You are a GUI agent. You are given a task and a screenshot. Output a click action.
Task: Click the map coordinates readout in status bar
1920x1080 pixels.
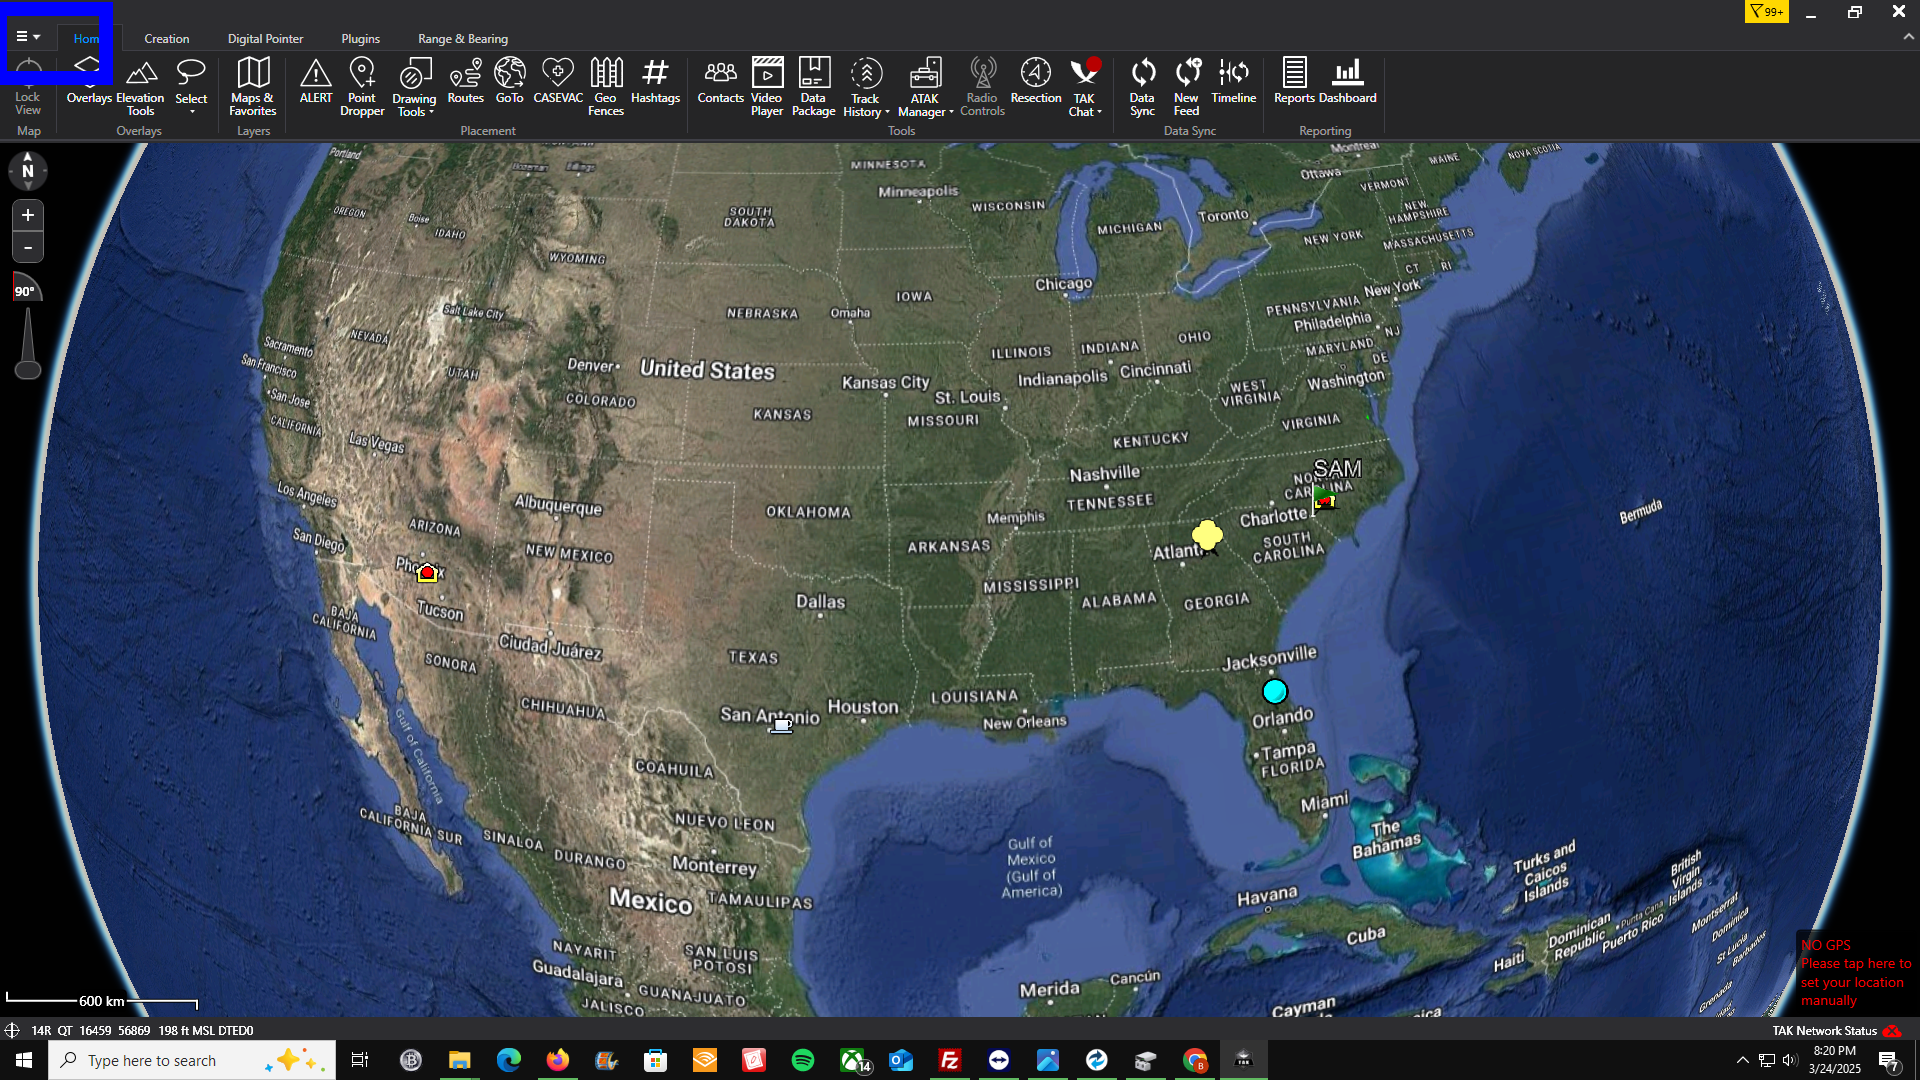click(142, 1031)
